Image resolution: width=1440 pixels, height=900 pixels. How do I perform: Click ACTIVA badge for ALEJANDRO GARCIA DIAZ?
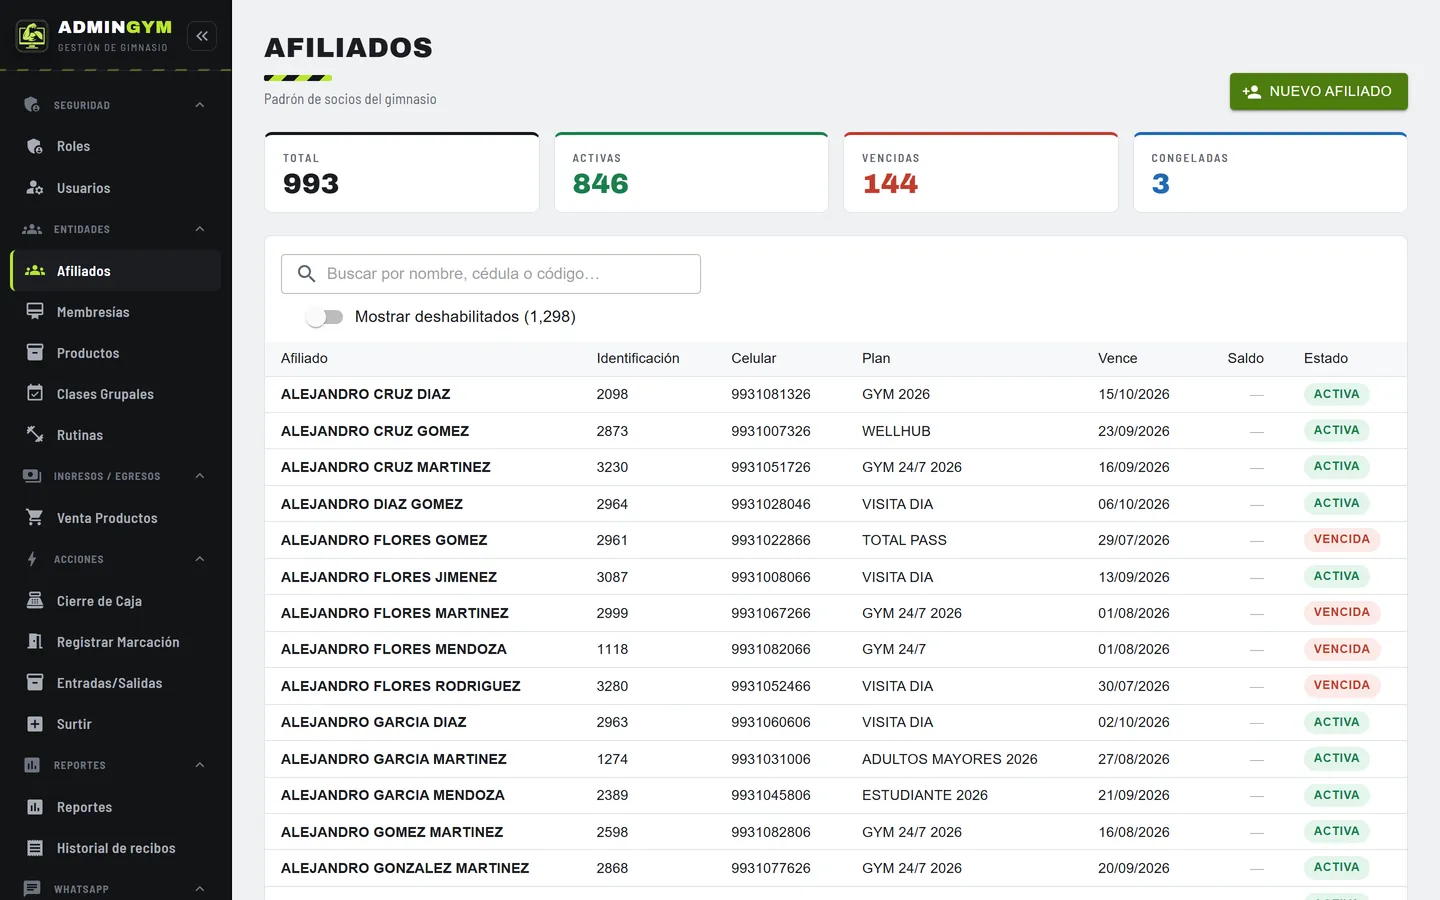(x=1337, y=722)
